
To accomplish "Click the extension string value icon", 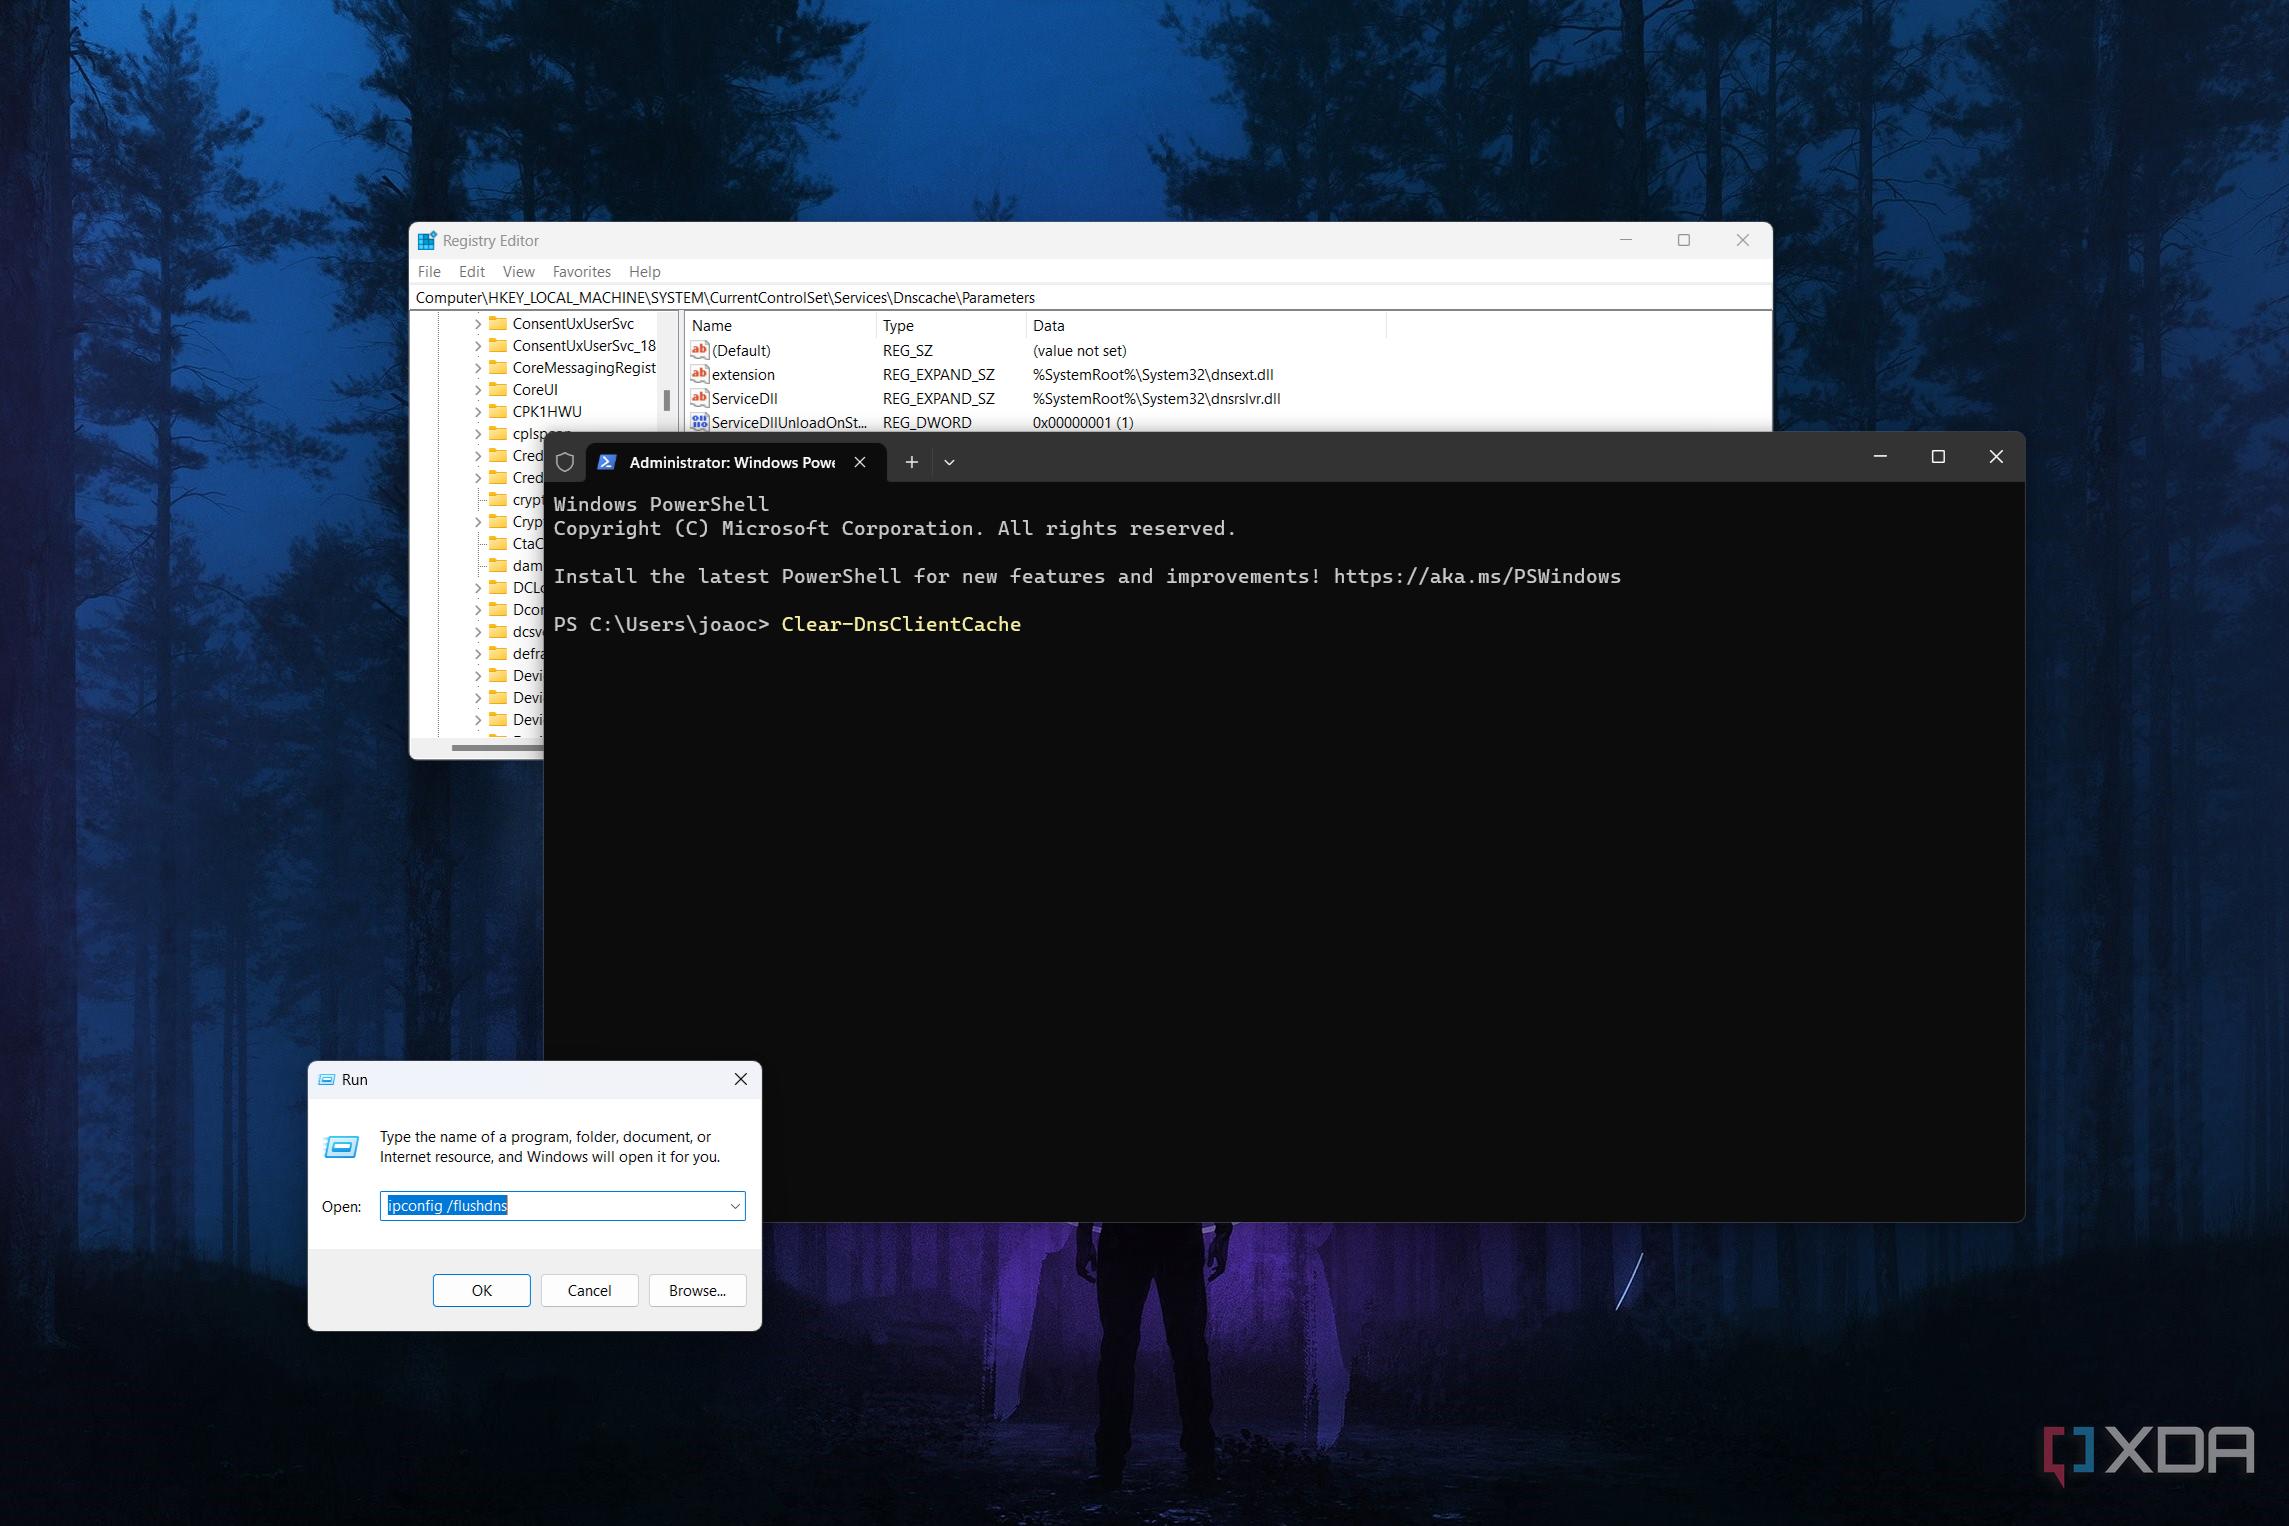I will coord(699,374).
